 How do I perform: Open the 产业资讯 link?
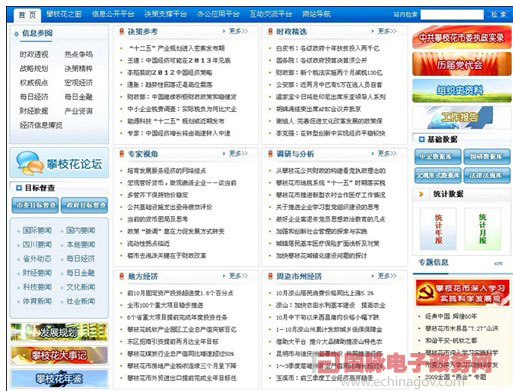[x=78, y=111]
